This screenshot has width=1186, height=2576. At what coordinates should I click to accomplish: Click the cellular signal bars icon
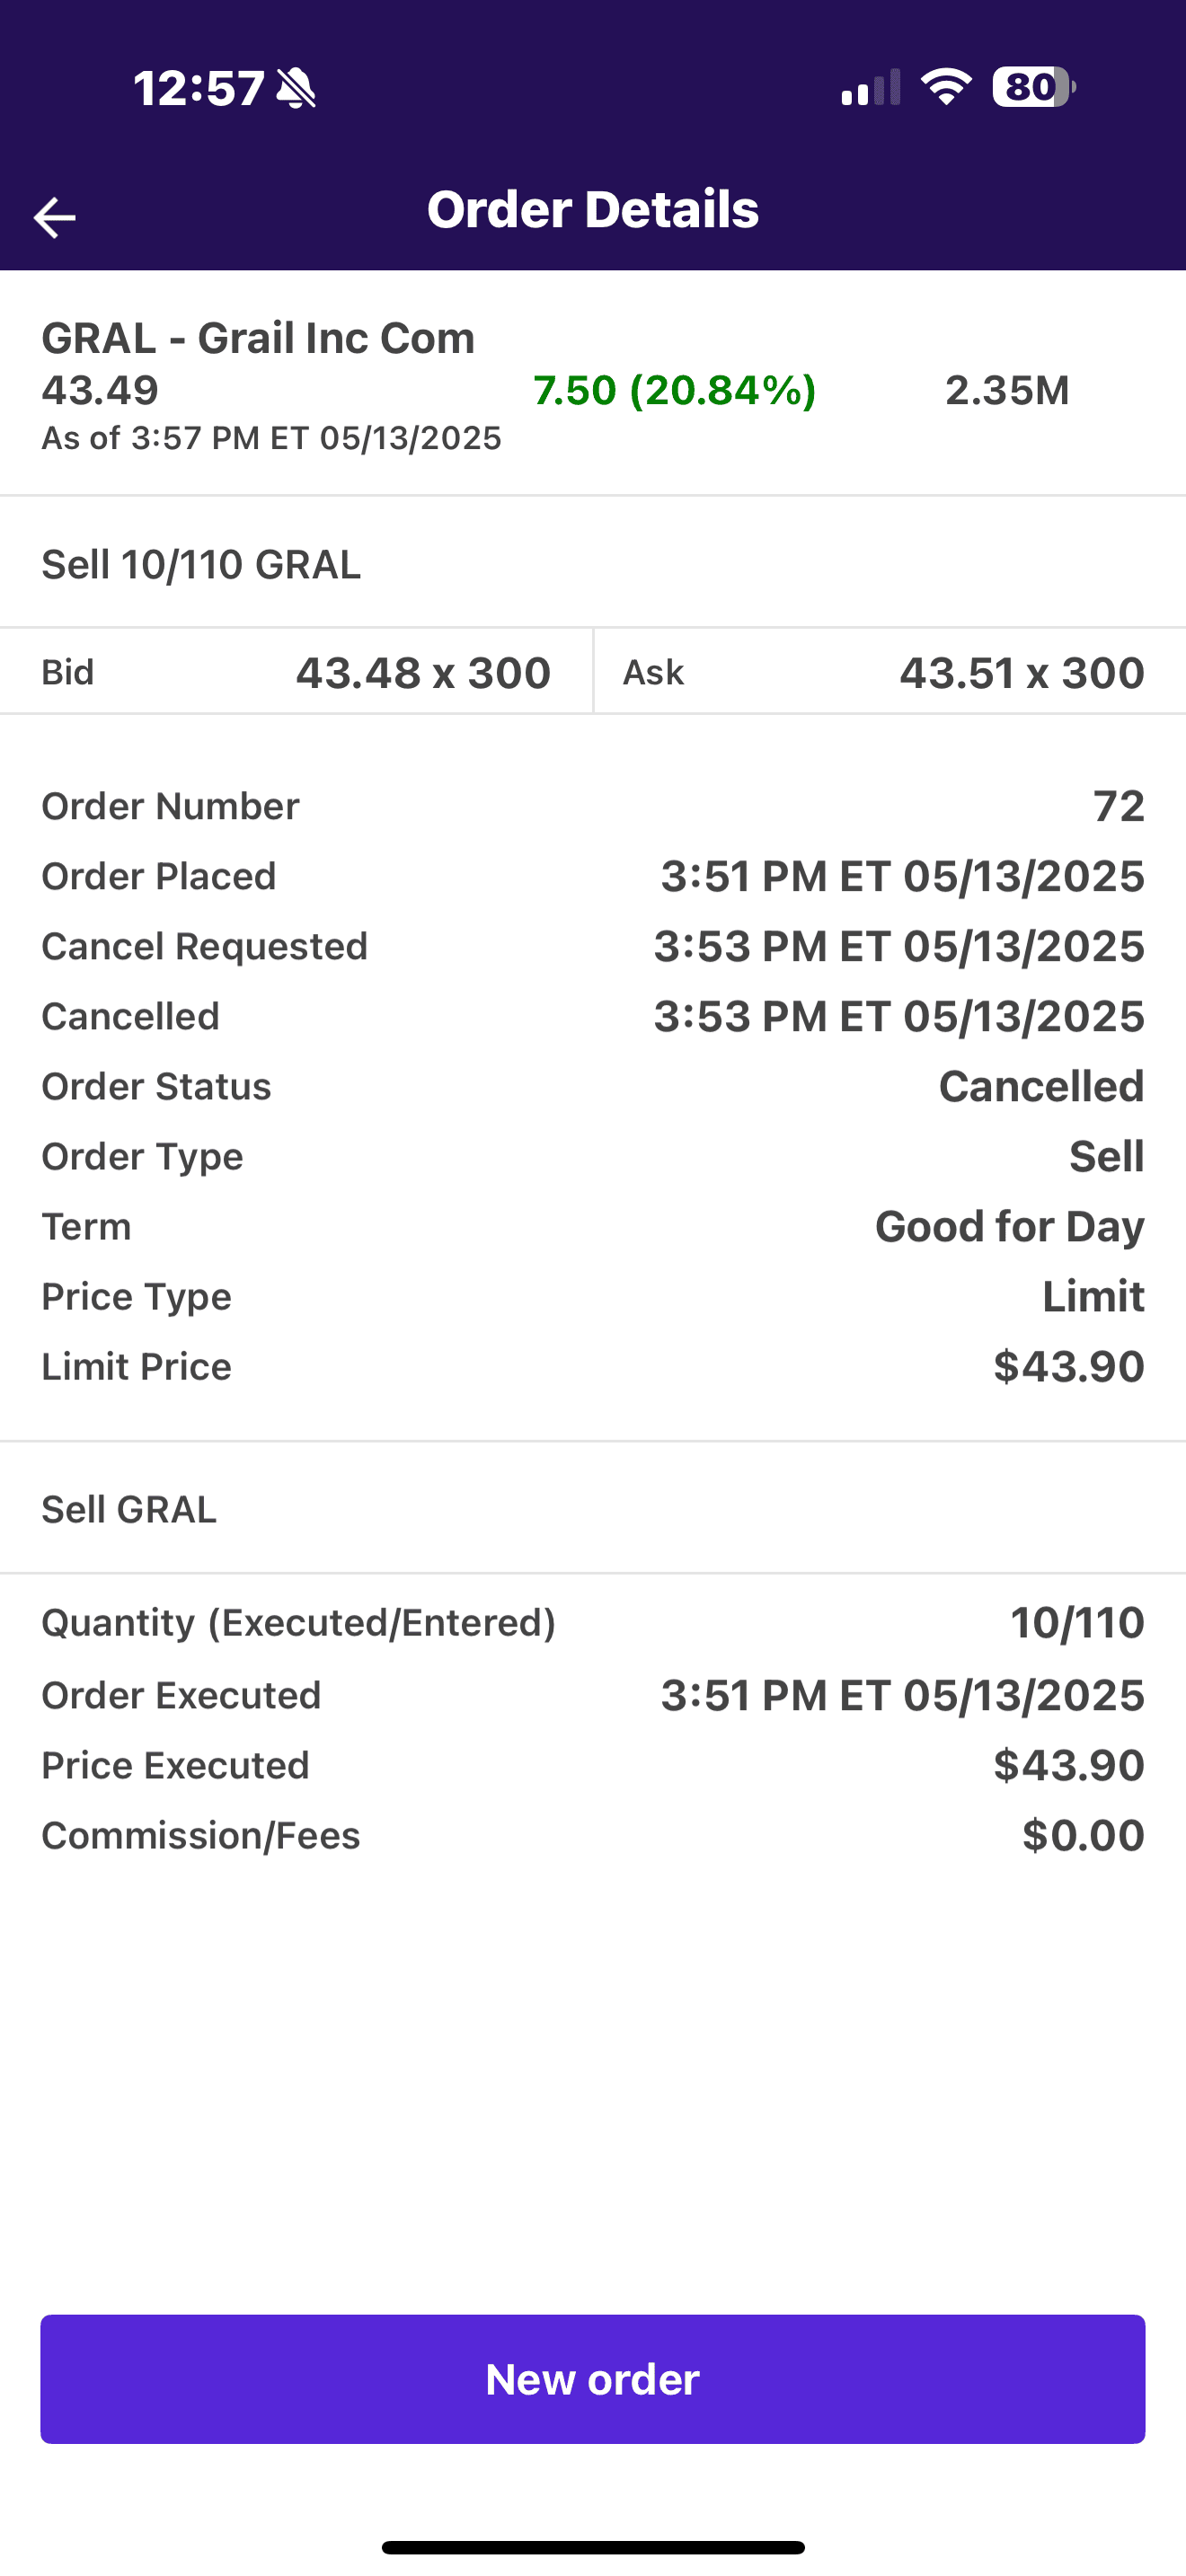870,88
